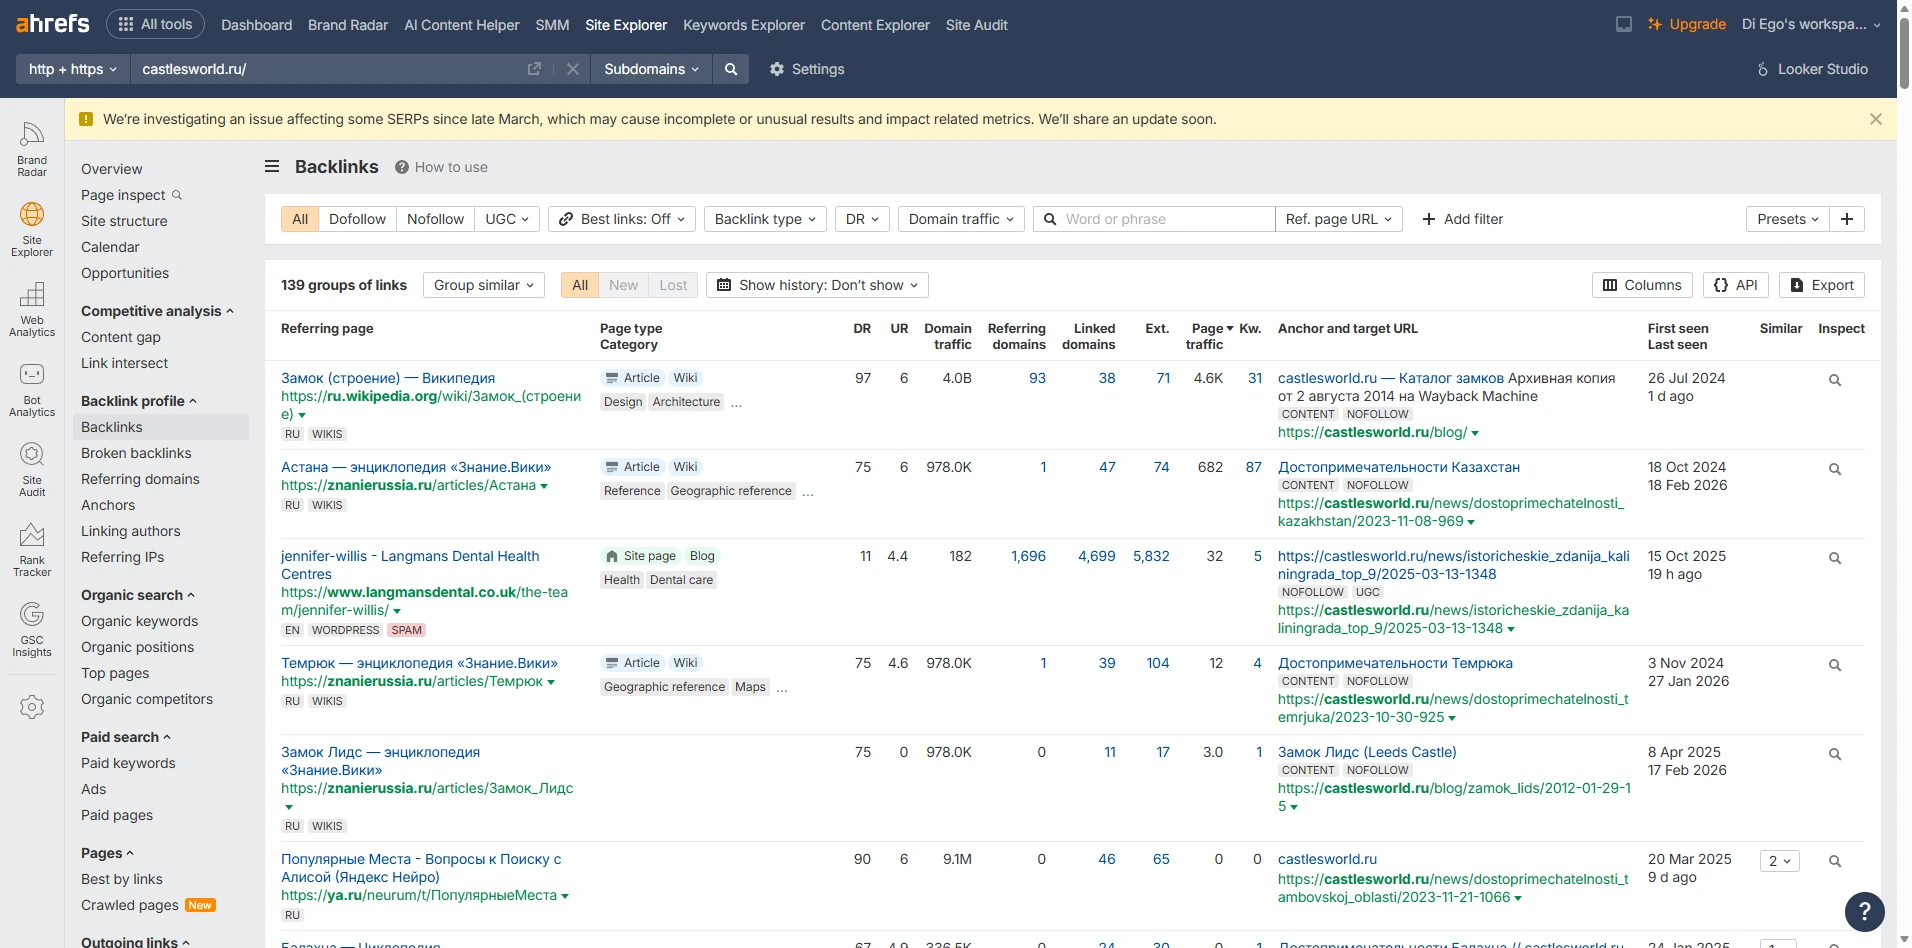Dismiss the SERP warning banner
This screenshot has width=1912, height=948.
click(1876, 119)
